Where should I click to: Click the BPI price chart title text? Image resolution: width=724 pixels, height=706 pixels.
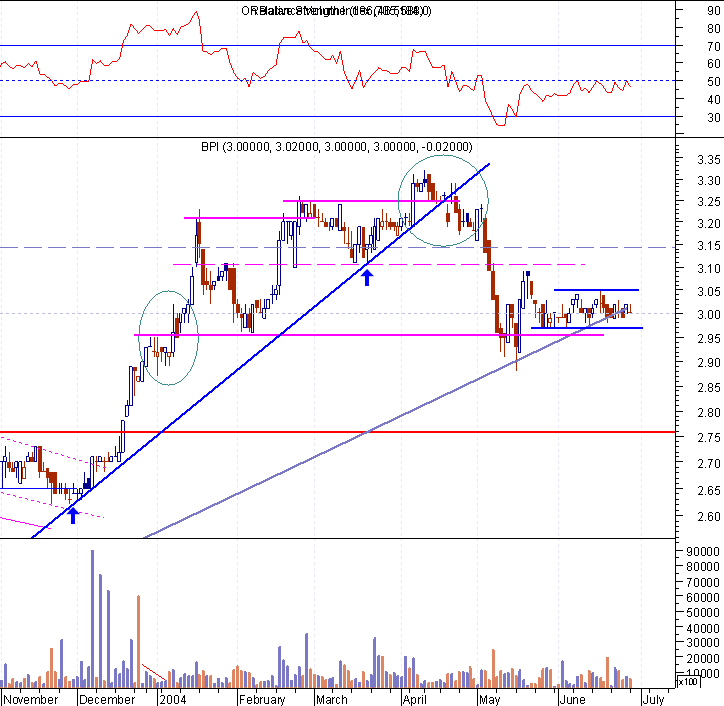pos(337,147)
